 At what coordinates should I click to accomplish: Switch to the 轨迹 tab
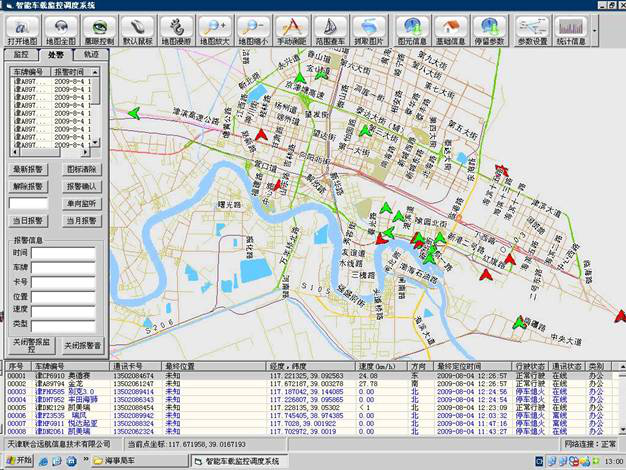pyautogui.click(x=90, y=54)
